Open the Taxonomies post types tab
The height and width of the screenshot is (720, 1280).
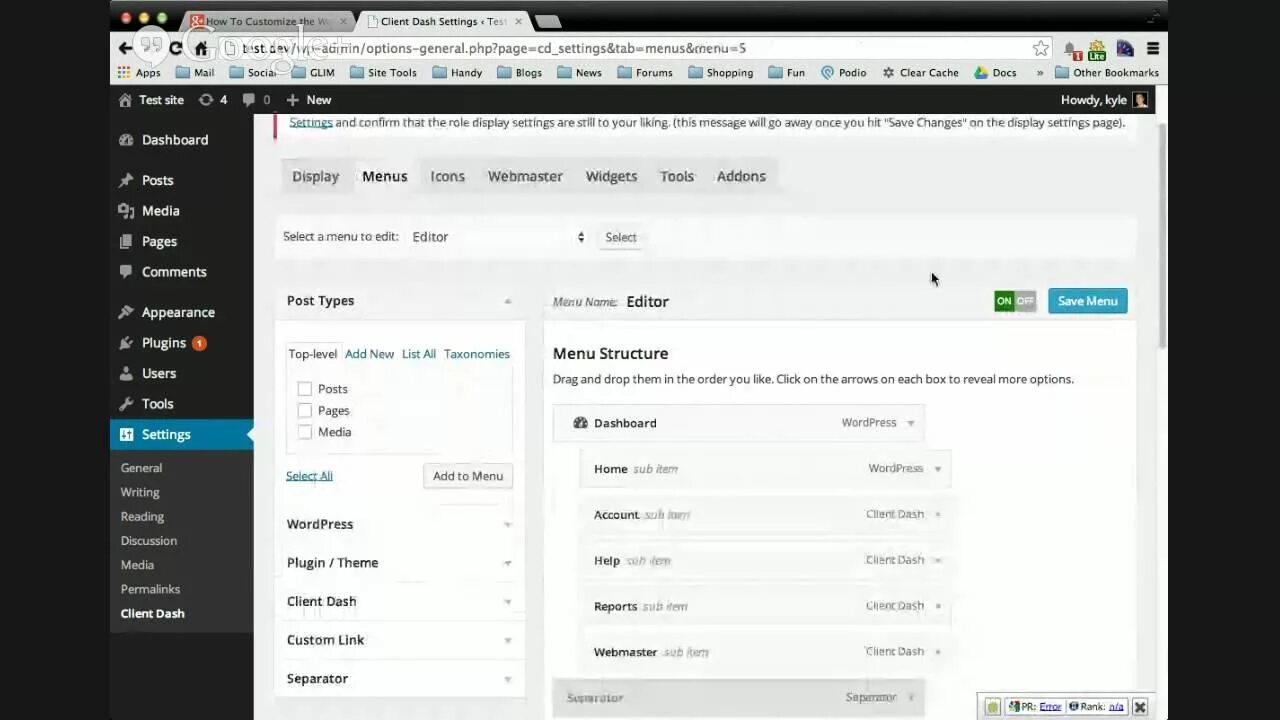pyautogui.click(x=477, y=354)
